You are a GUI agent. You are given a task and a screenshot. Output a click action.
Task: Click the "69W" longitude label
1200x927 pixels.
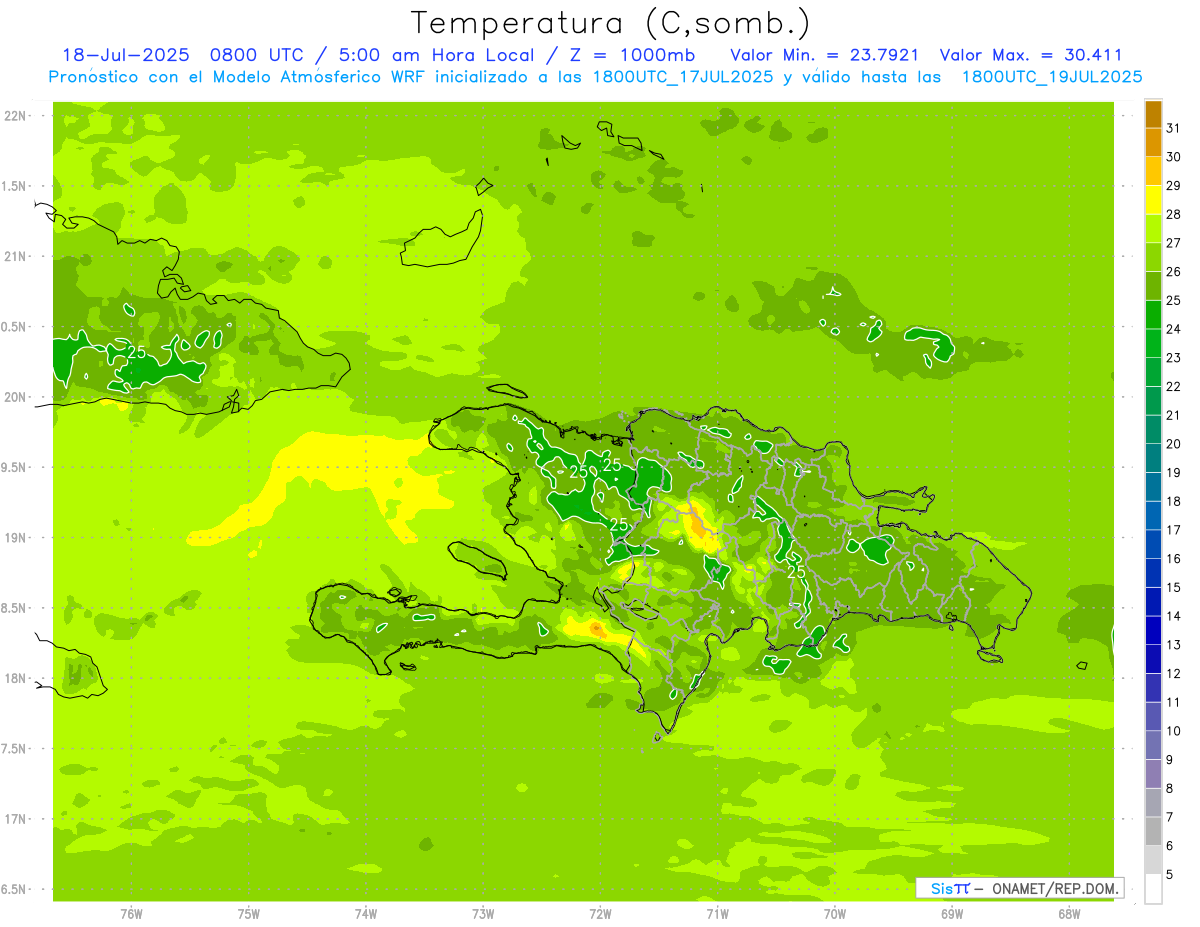(x=952, y=914)
